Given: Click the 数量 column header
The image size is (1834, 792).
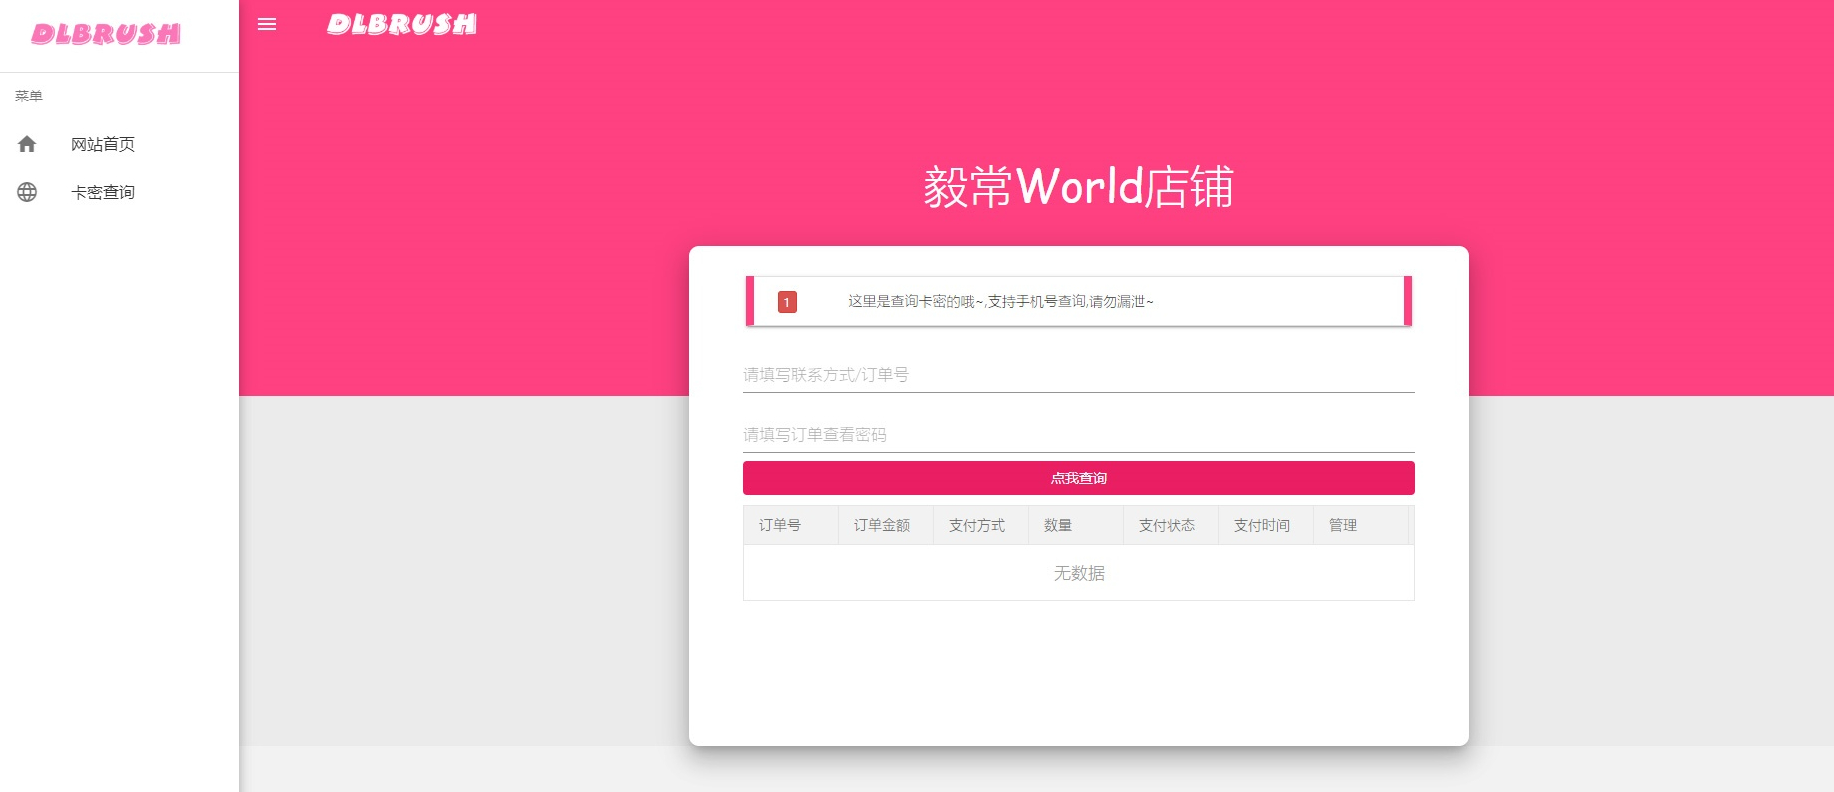Looking at the screenshot, I should pos(1076,525).
